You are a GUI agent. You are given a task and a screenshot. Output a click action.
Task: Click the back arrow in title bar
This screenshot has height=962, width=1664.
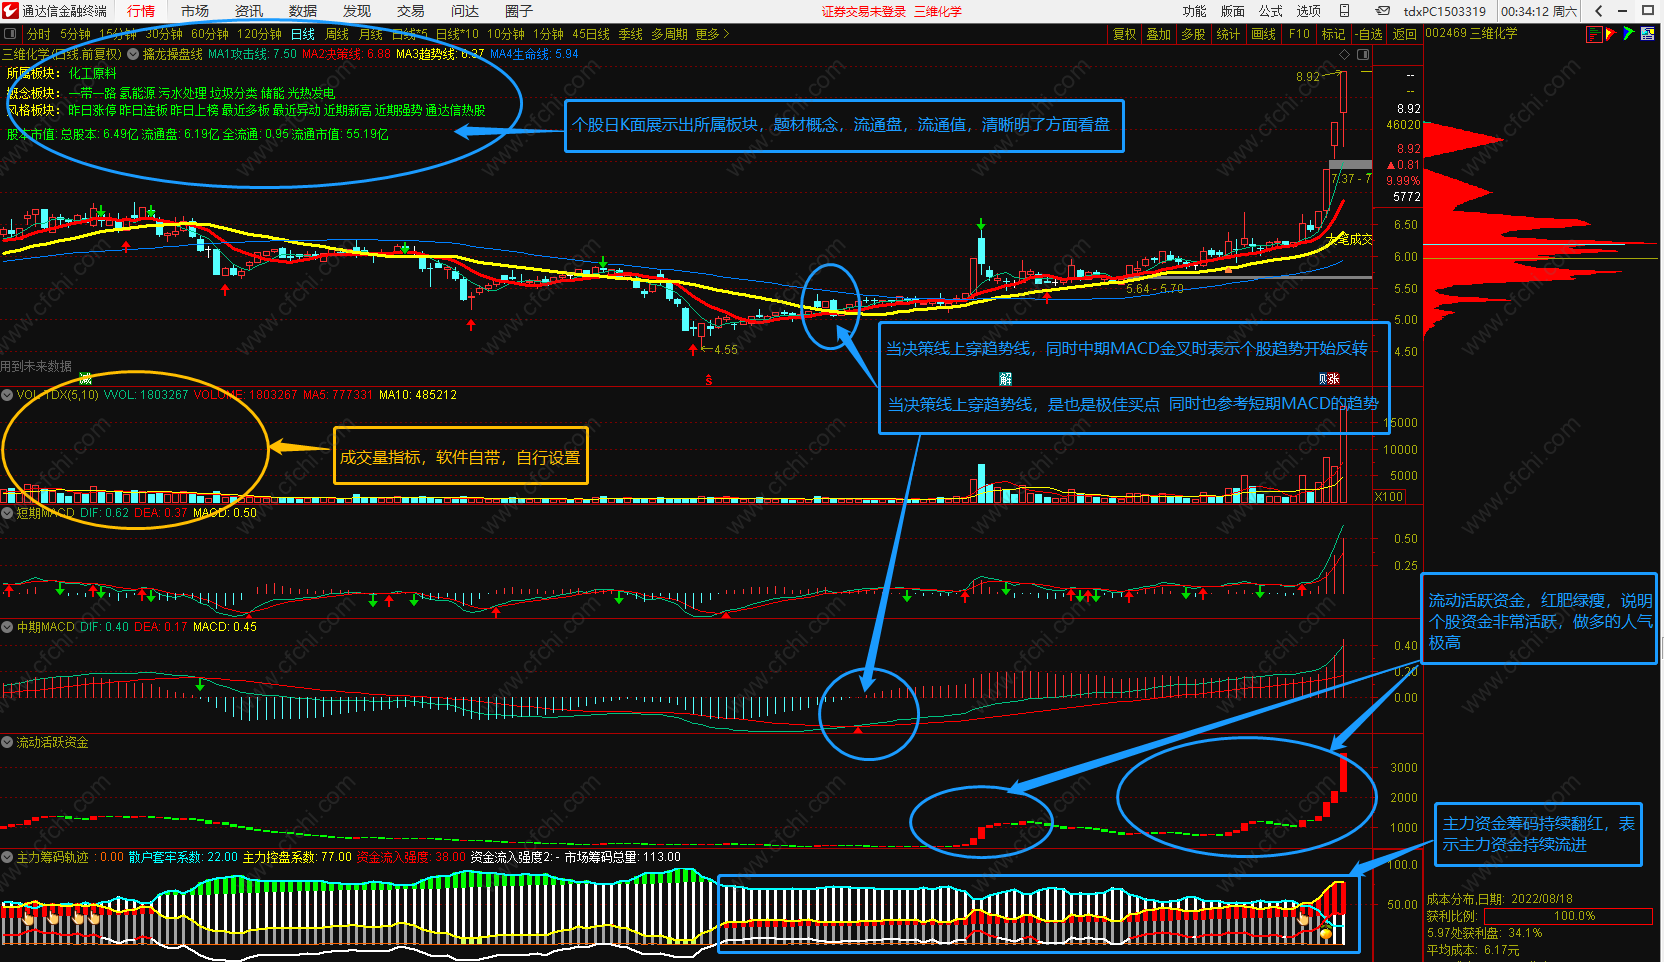(1599, 11)
